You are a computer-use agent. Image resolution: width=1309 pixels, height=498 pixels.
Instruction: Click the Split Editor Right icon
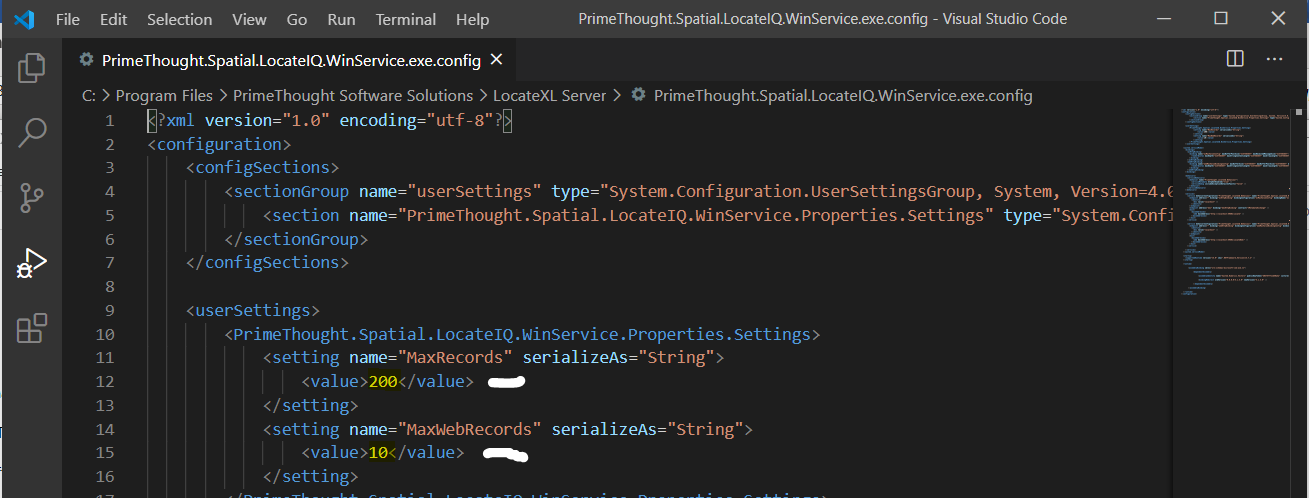pyautogui.click(x=1235, y=60)
